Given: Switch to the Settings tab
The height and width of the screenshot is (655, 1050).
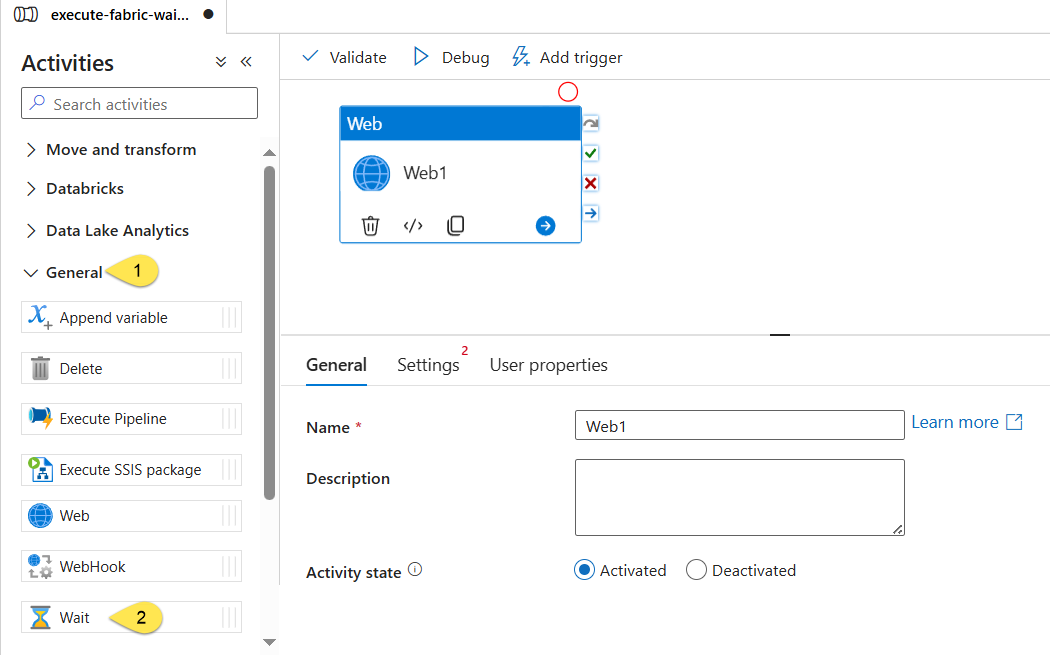Looking at the screenshot, I should click(x=429, y=365).
